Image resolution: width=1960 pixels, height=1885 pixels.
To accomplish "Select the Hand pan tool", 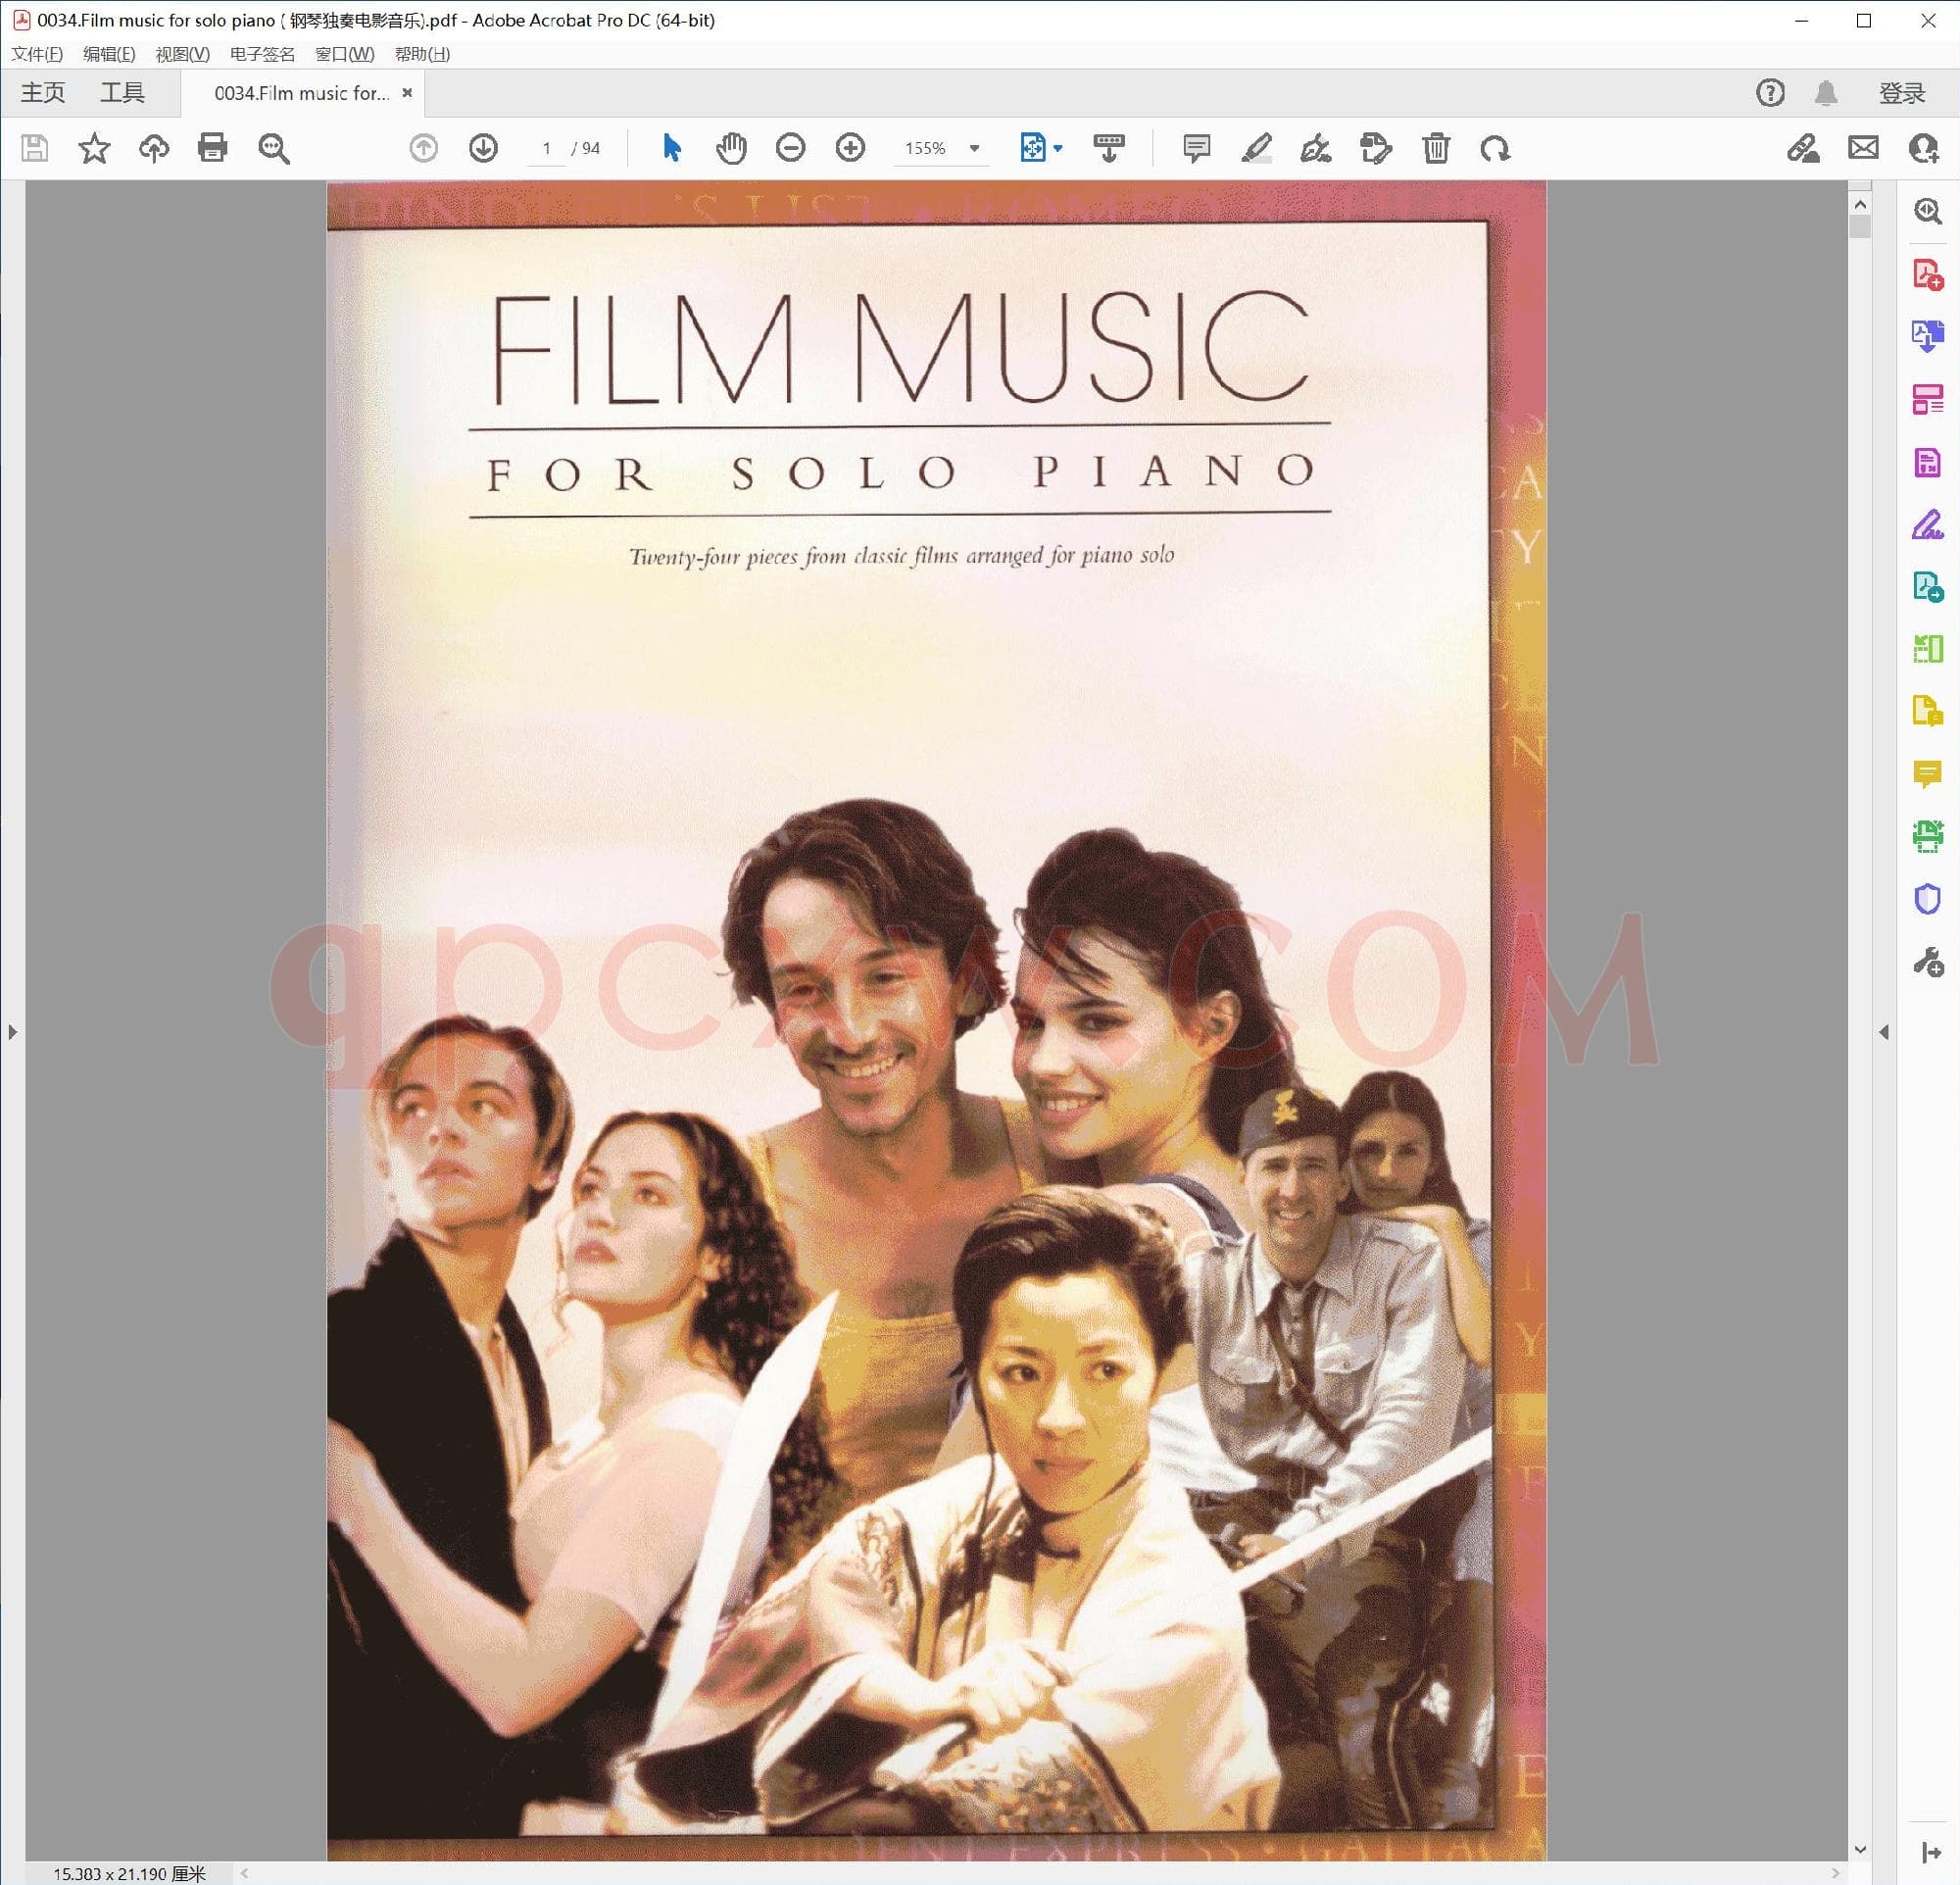I will click(x=731, y=148).
